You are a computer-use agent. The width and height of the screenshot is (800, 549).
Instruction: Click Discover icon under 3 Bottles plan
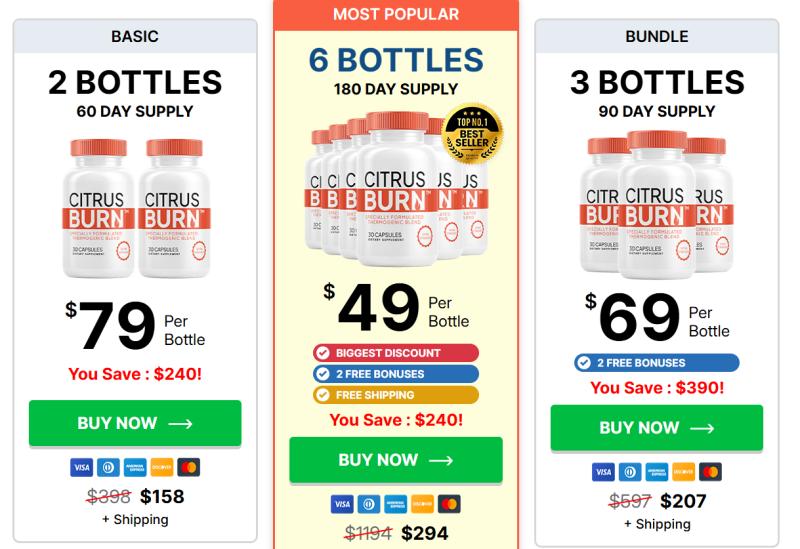pyautogui.click(x=683, y=472)
